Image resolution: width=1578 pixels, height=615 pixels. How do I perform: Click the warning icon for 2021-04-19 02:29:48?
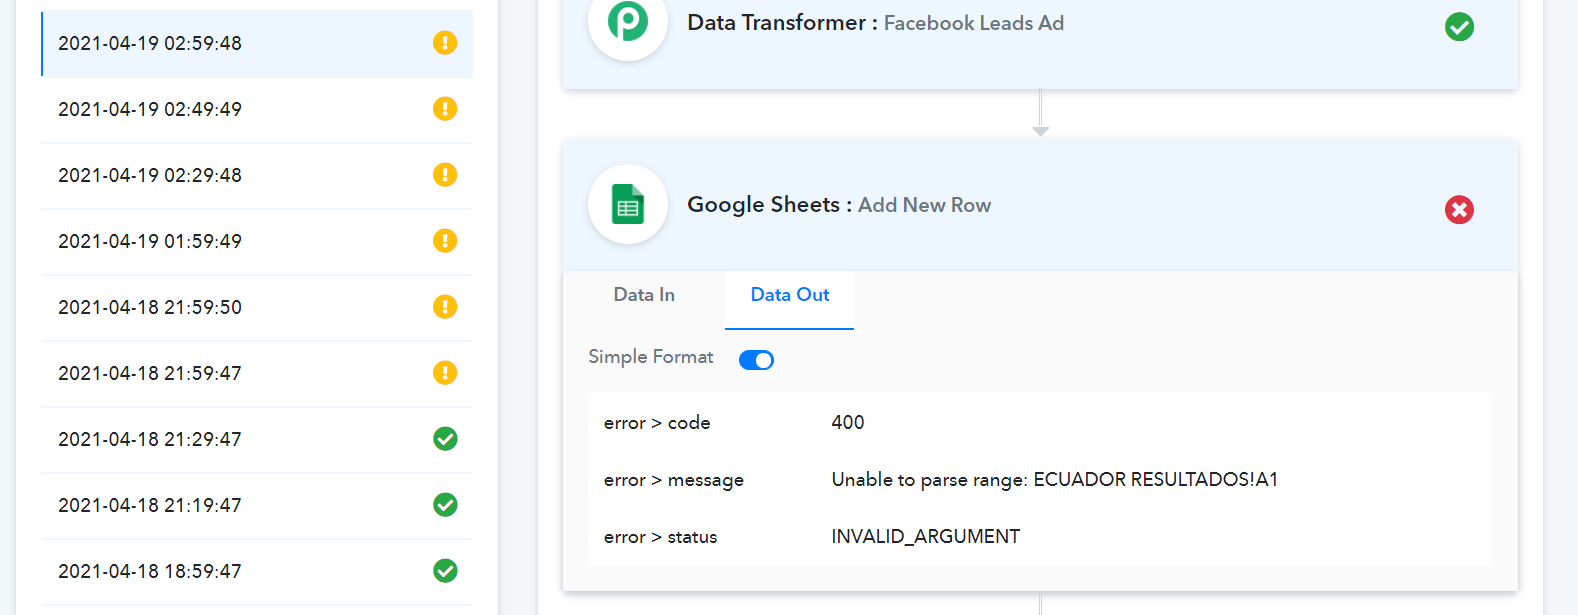coord(445,175)
